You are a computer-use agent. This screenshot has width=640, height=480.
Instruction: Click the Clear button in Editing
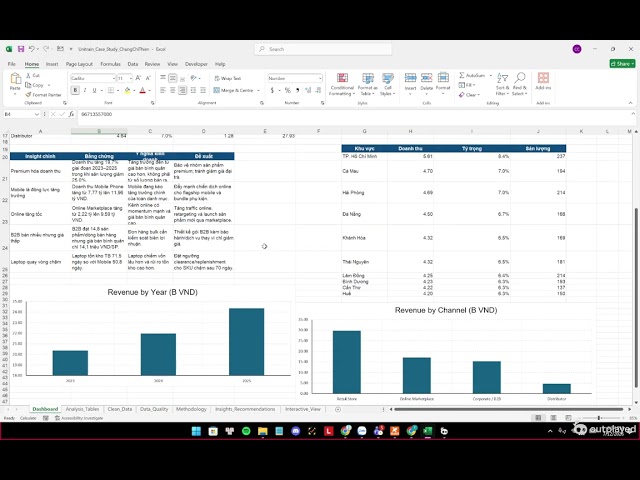pos(469,95)
